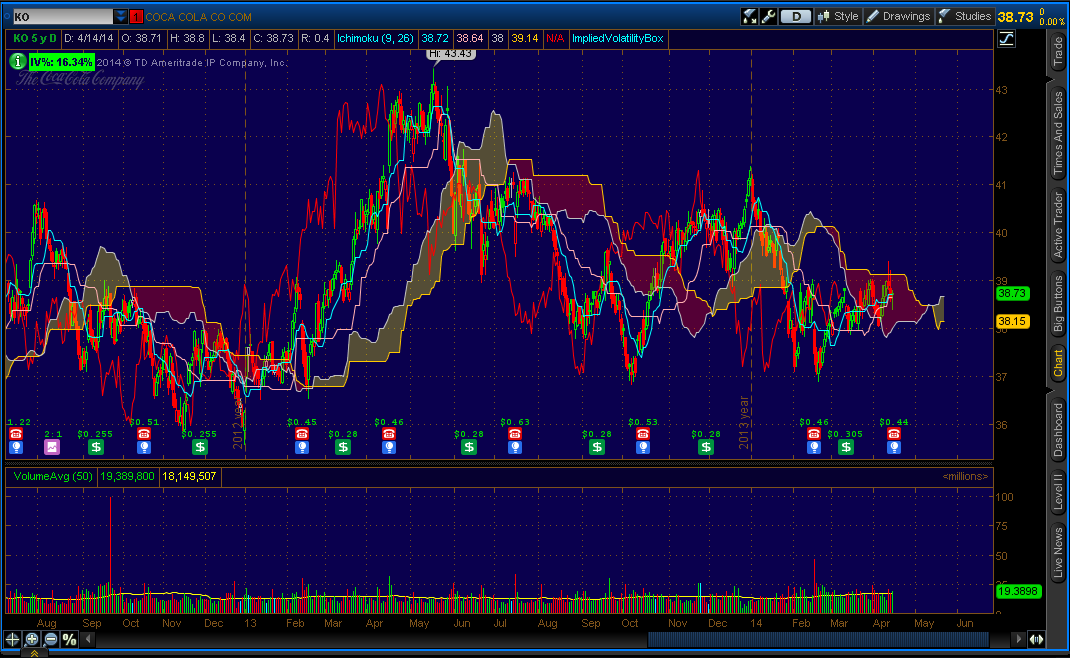
Task: Open the Big Buttons side tab
Action: click(1058, 304)
